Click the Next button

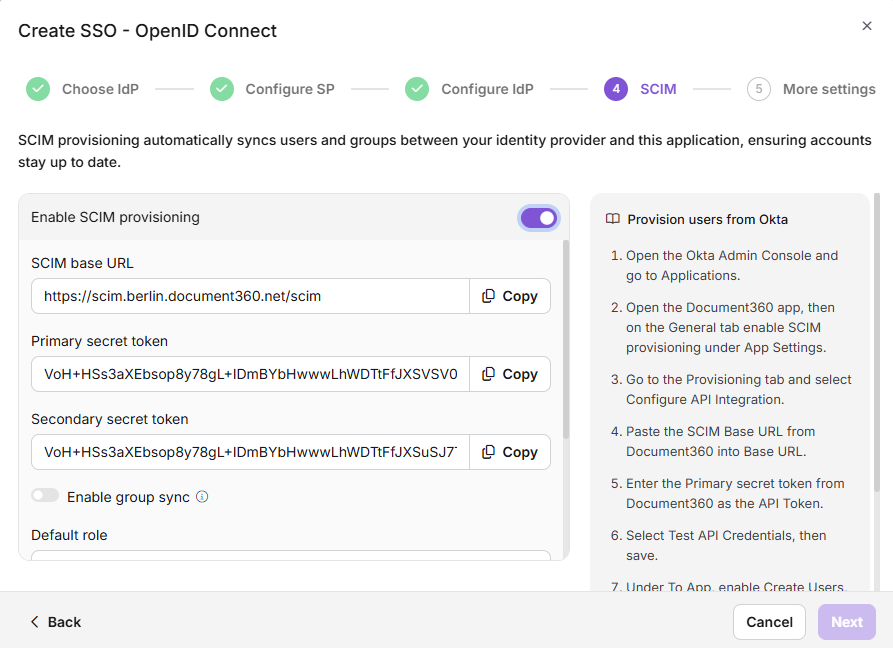click(846, 622)
